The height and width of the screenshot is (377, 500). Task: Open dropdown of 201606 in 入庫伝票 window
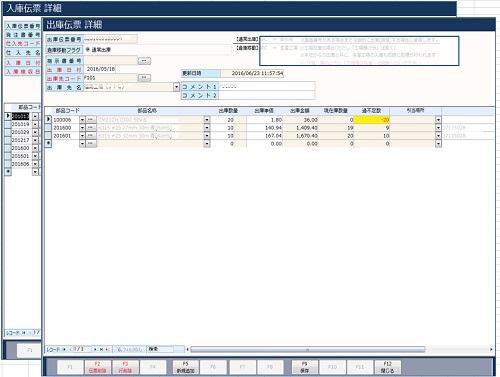click(x=35, y=164)
